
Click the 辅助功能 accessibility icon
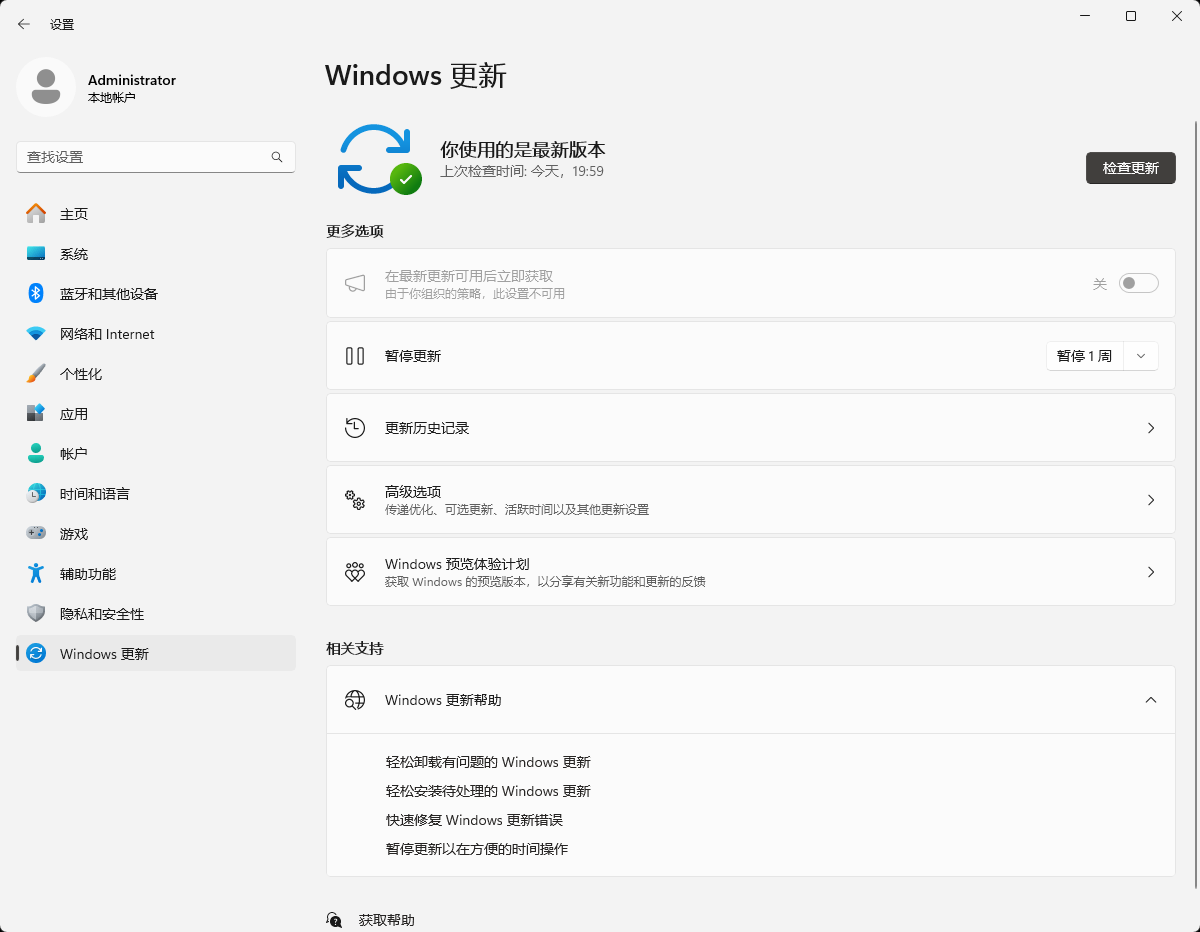click(36, 574)
